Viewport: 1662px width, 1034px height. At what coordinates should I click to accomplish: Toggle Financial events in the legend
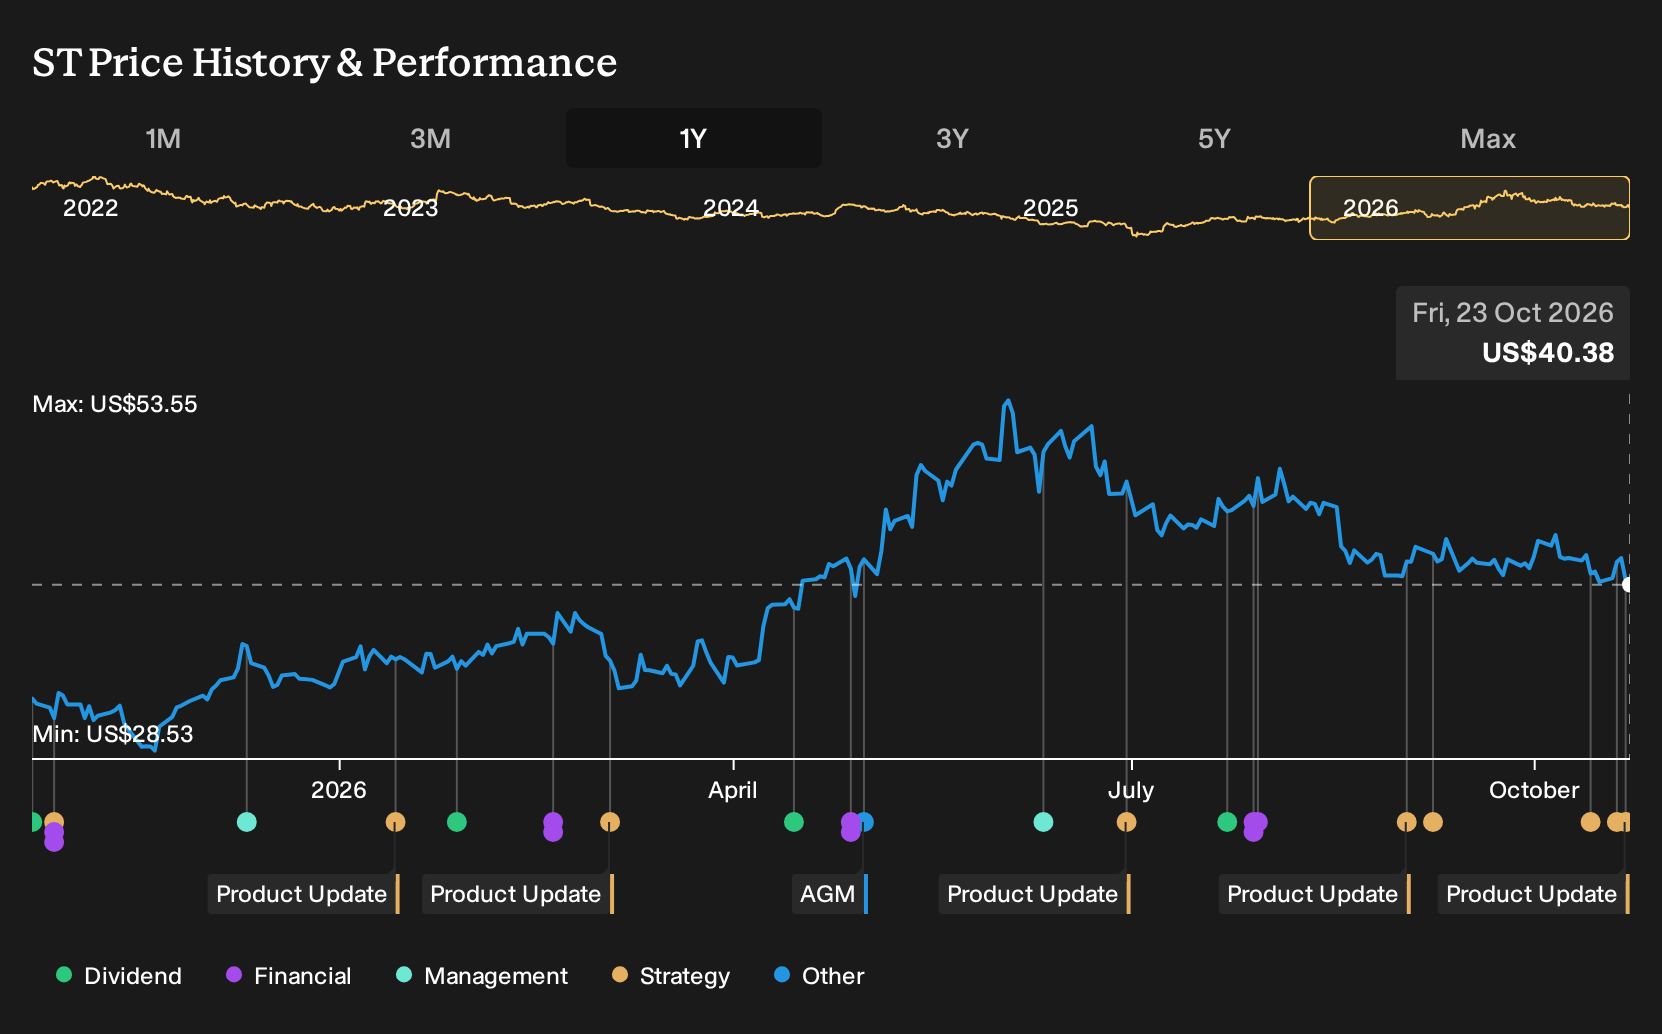288,976
